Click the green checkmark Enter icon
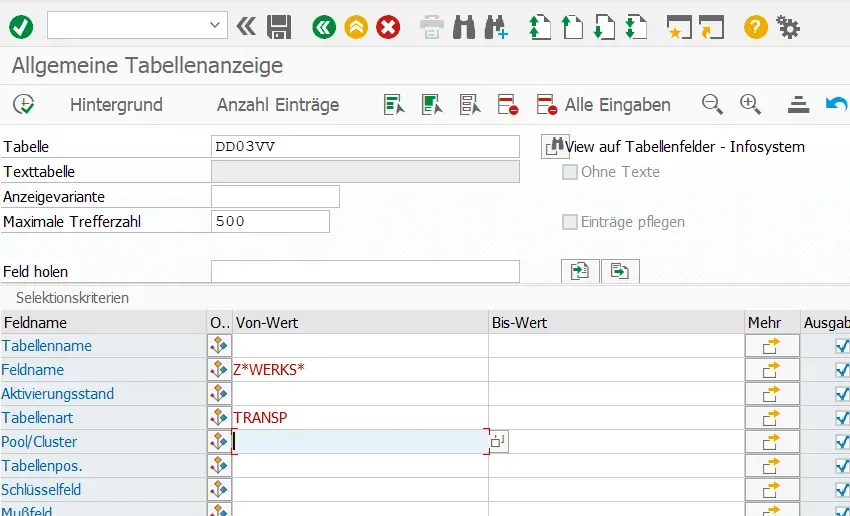Viewport: 850px width, 516px height. click(x=21, y=27)
